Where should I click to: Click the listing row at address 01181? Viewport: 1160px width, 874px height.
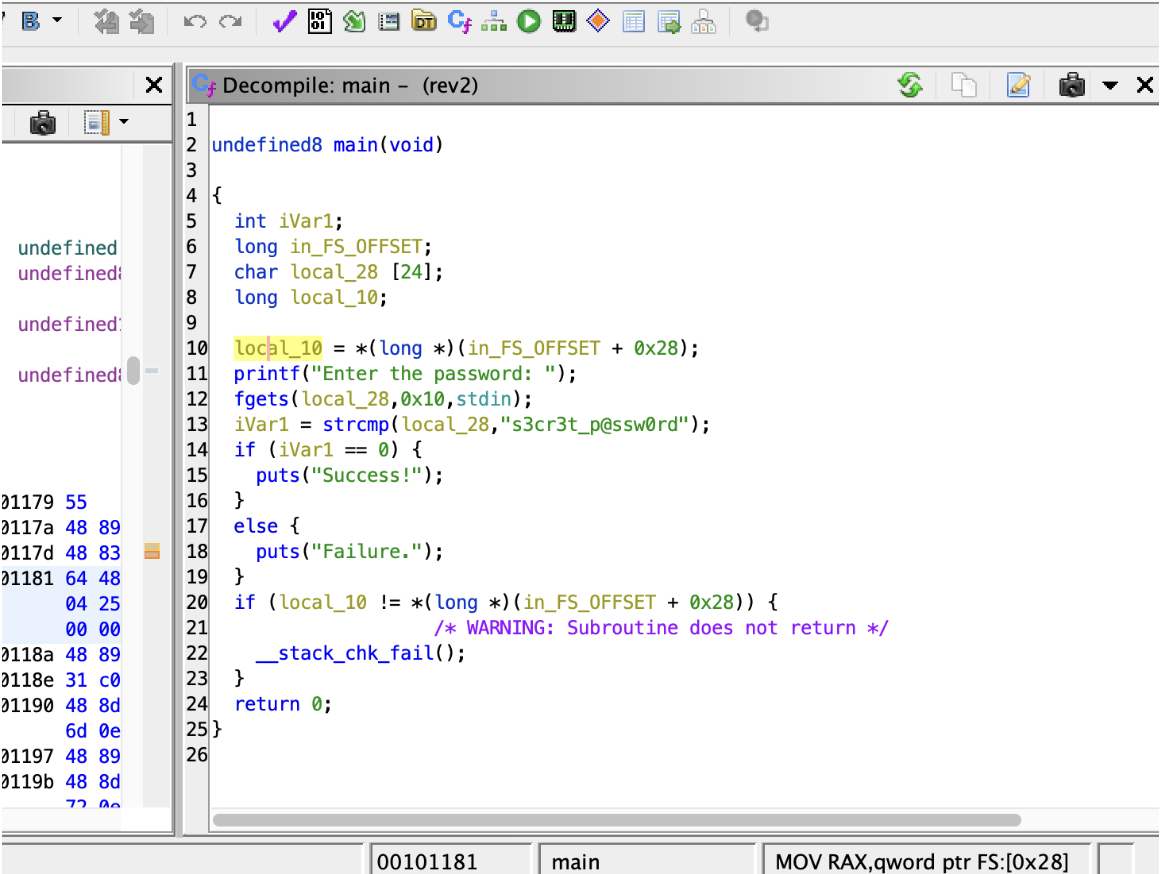click(x=61, y=578)
